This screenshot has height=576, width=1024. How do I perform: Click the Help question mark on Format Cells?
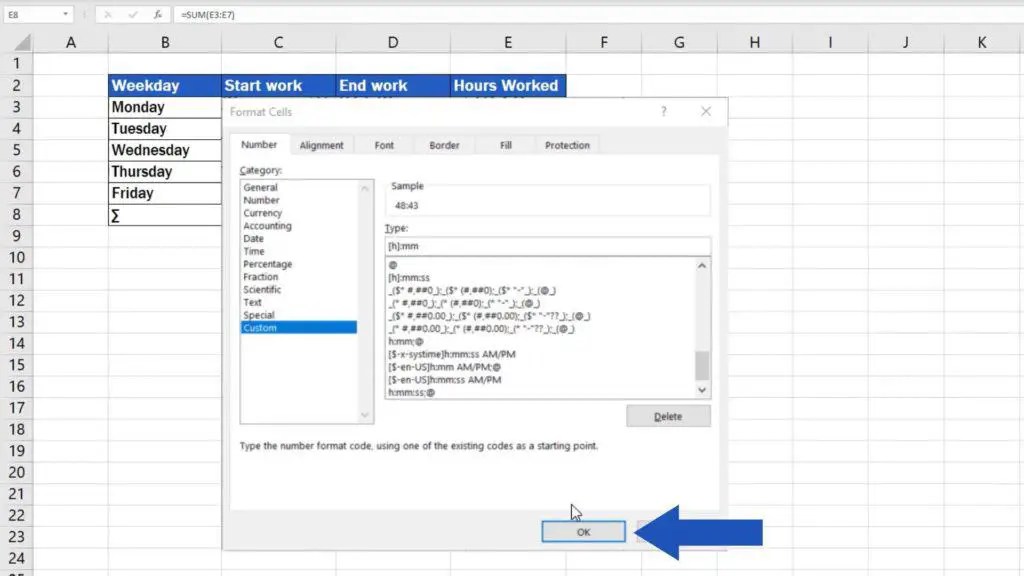pyautogui.click(x=666, y=111)
